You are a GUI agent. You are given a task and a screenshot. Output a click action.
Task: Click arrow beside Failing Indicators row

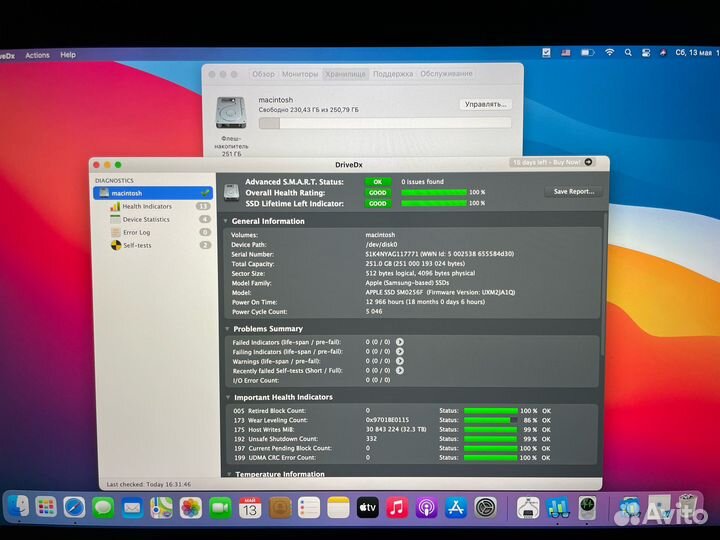(400, 351)
